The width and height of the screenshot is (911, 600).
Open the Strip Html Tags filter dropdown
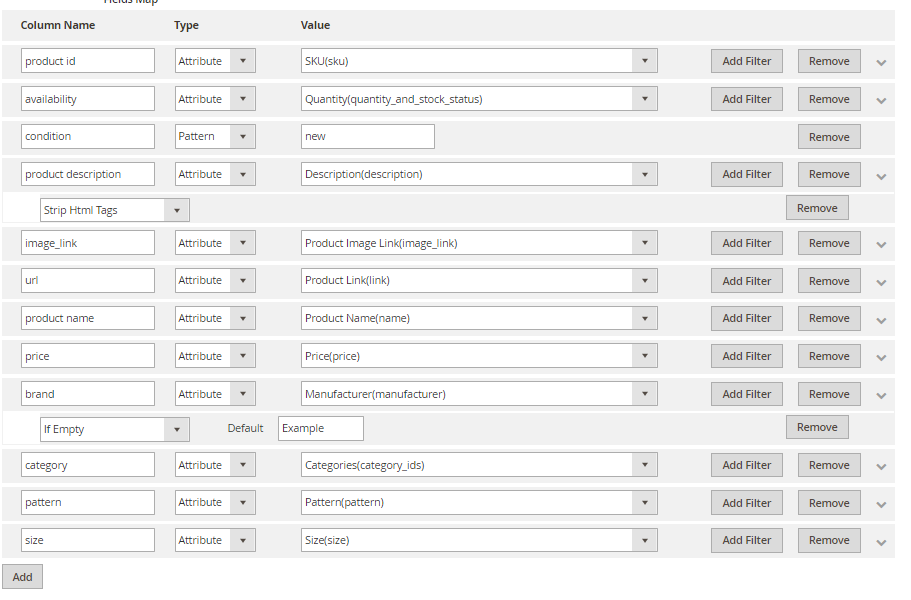click(114, 210)
